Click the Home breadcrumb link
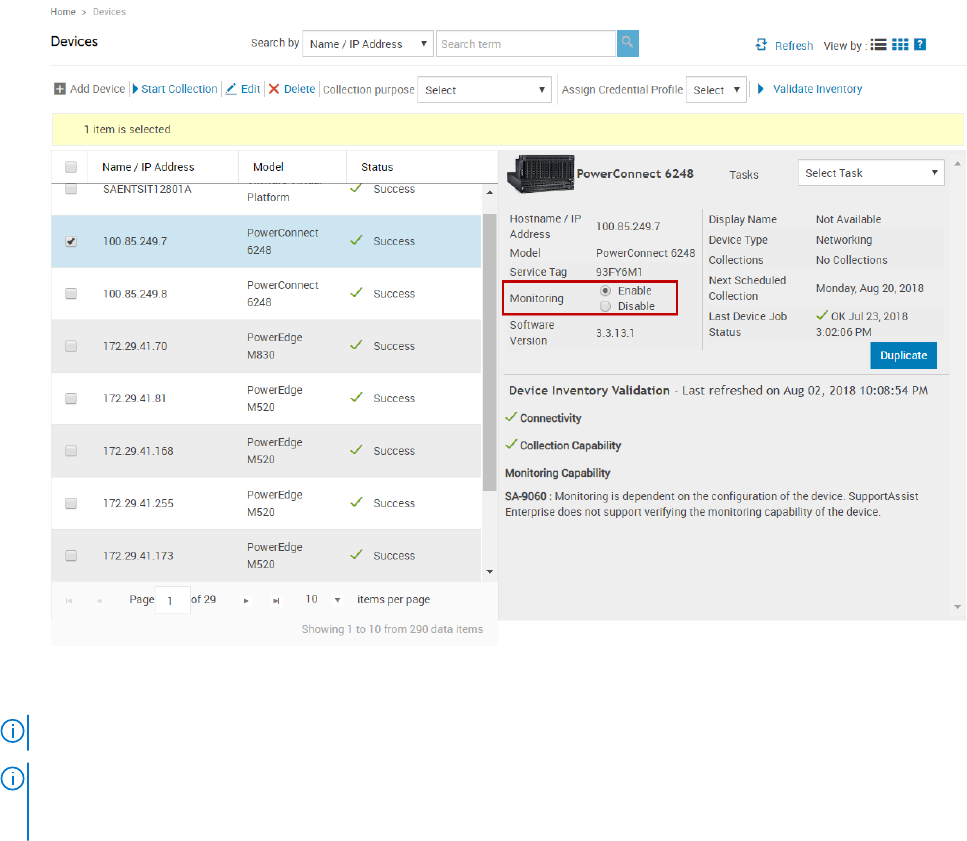This screenshot has height=841, width=967. click(x=63, y=12)
